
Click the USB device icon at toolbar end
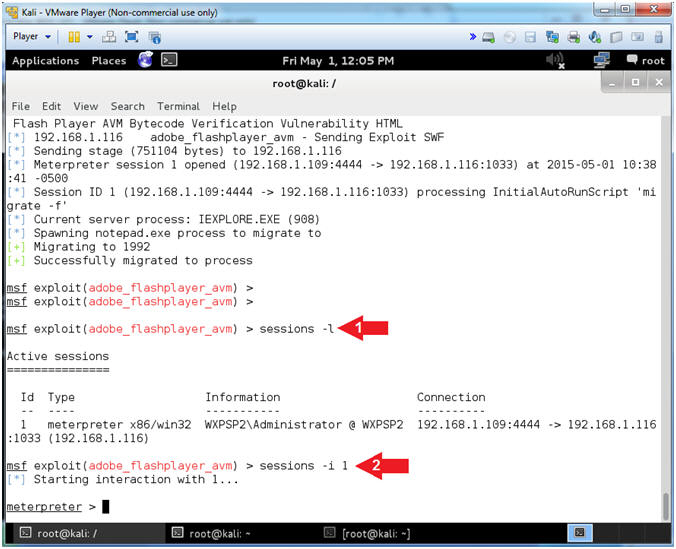coord(658,37)
